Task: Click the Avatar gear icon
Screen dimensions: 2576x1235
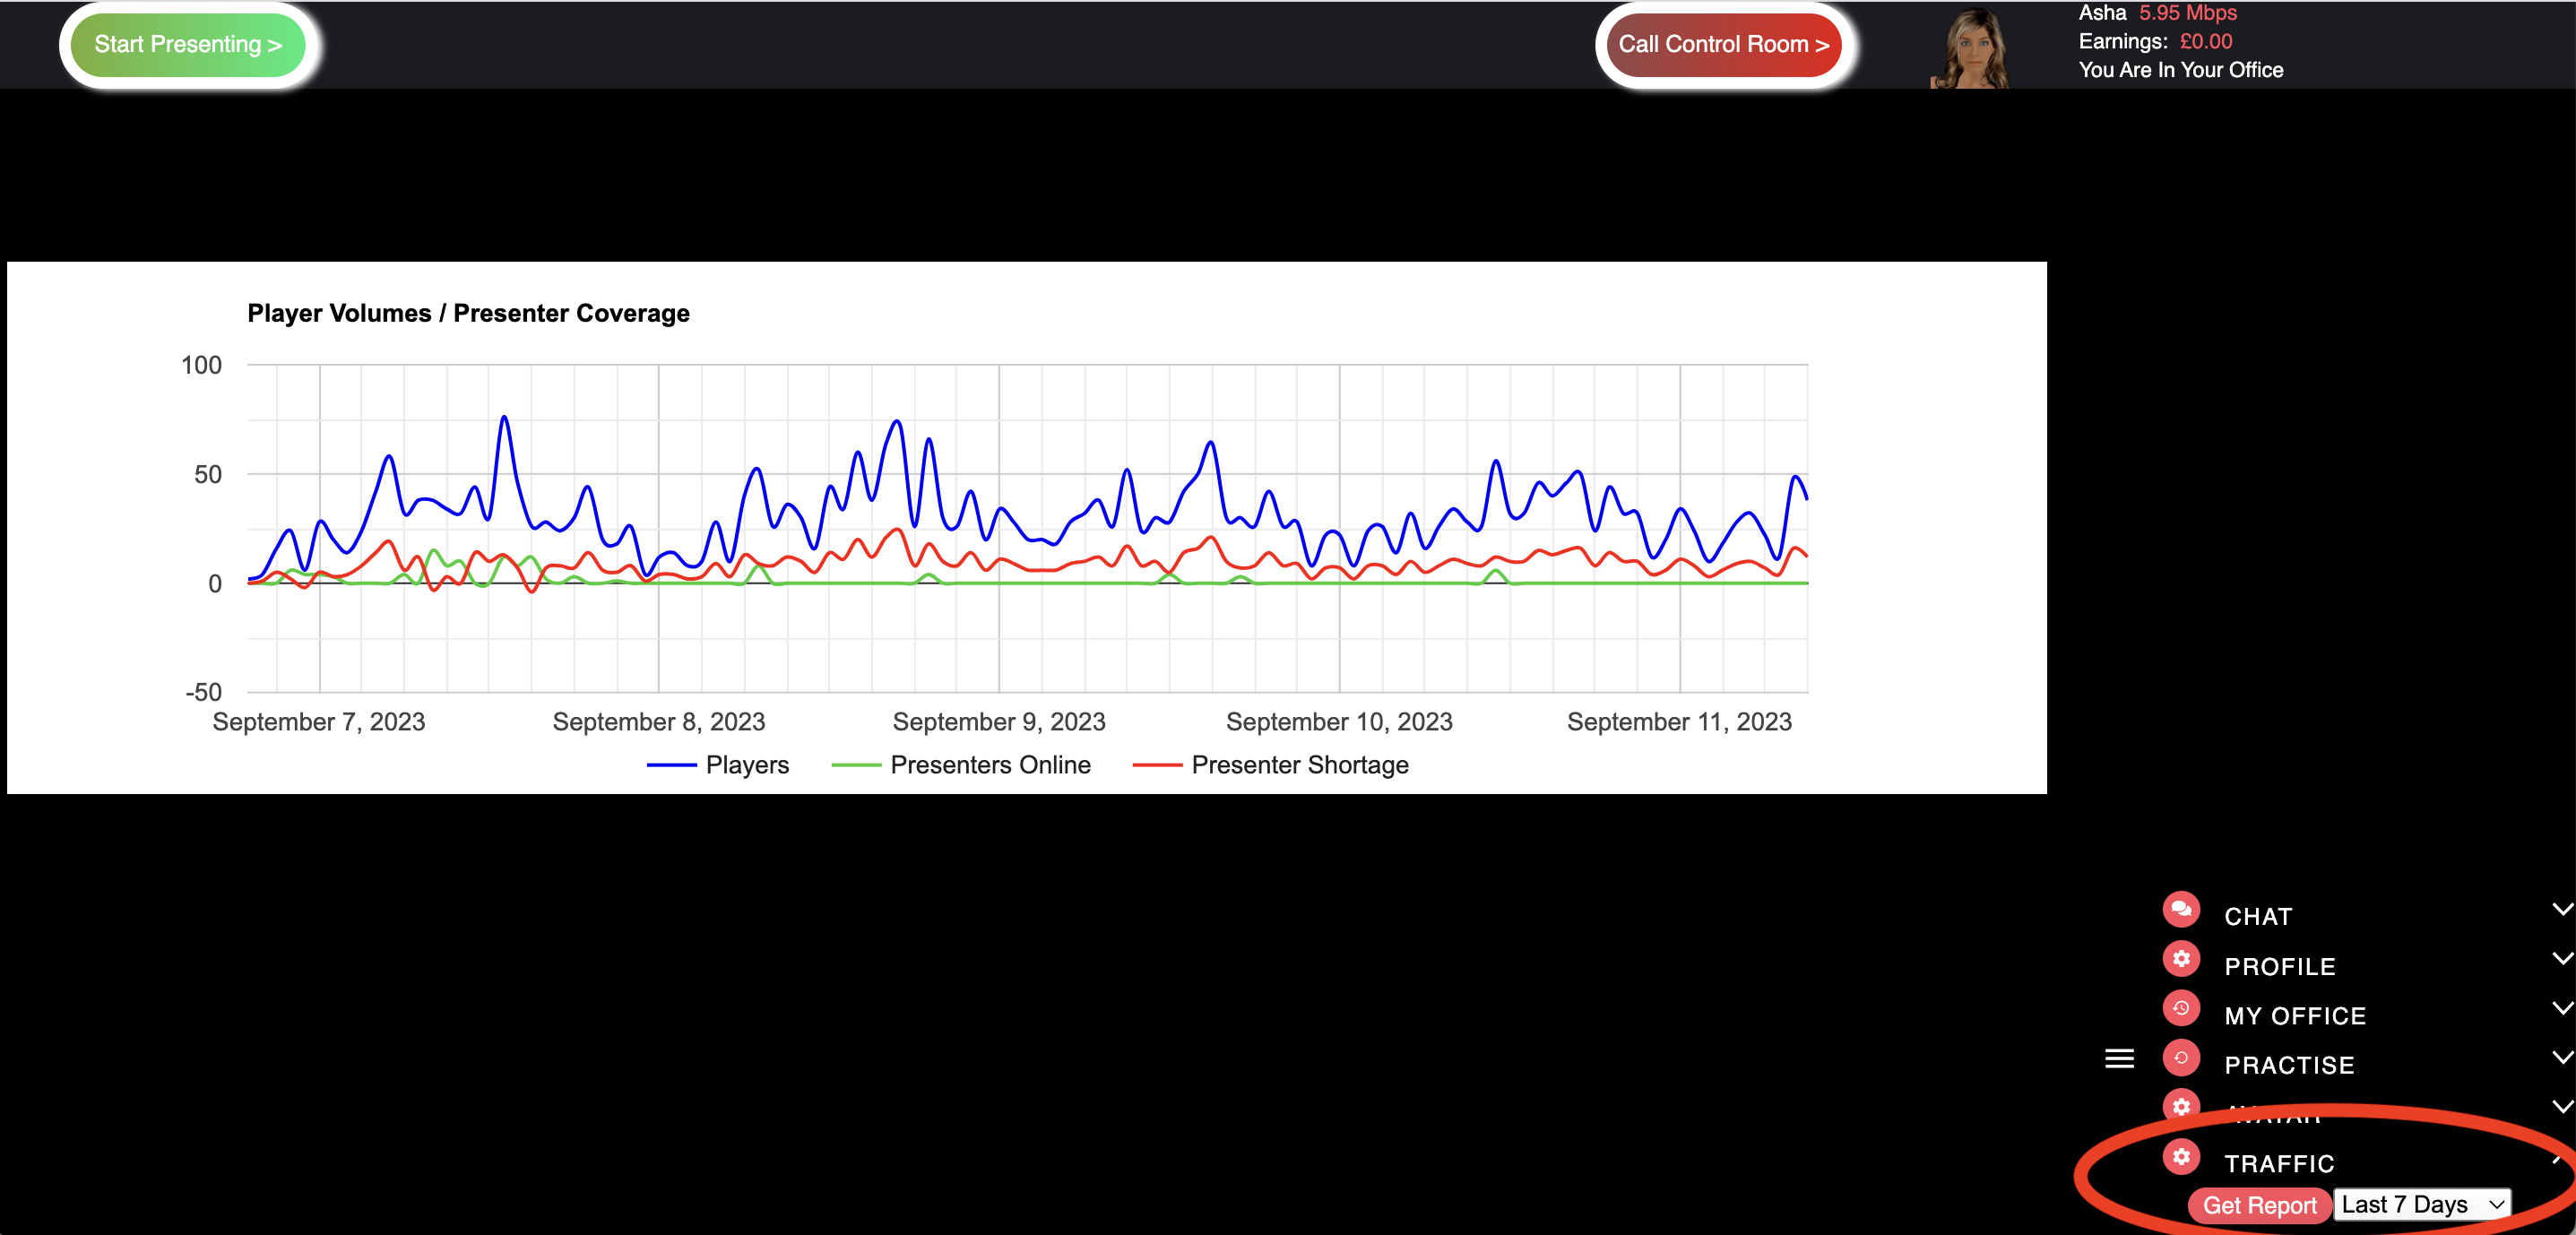Action: tap(2180, 1106)
